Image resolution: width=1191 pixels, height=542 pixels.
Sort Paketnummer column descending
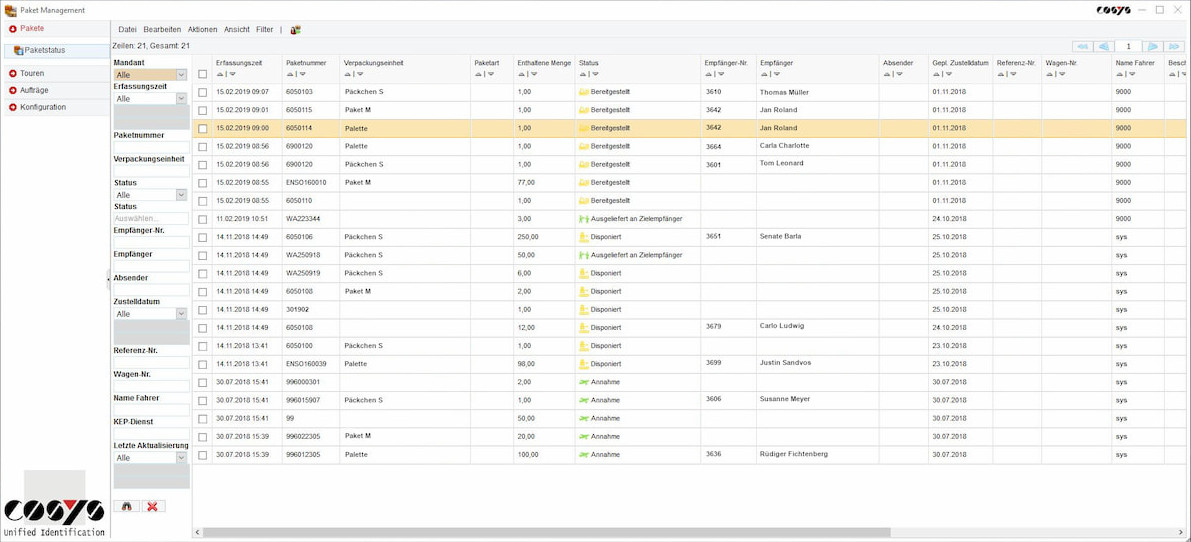302,74
